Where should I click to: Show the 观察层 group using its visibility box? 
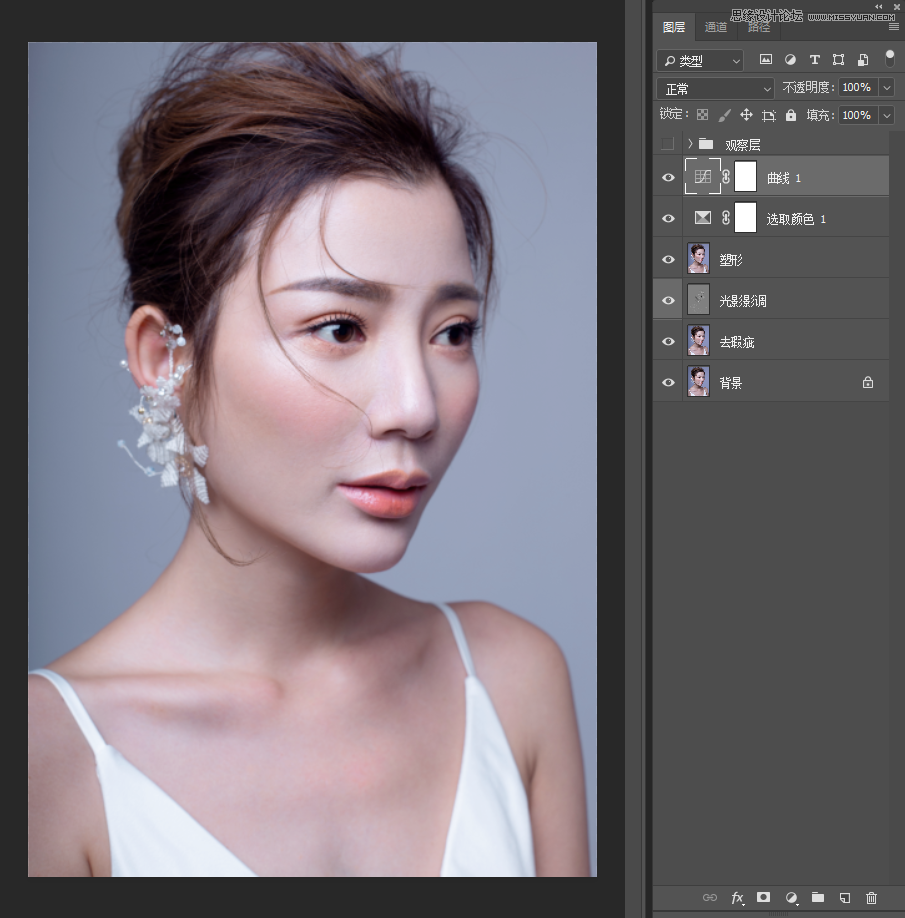[667, 144]
